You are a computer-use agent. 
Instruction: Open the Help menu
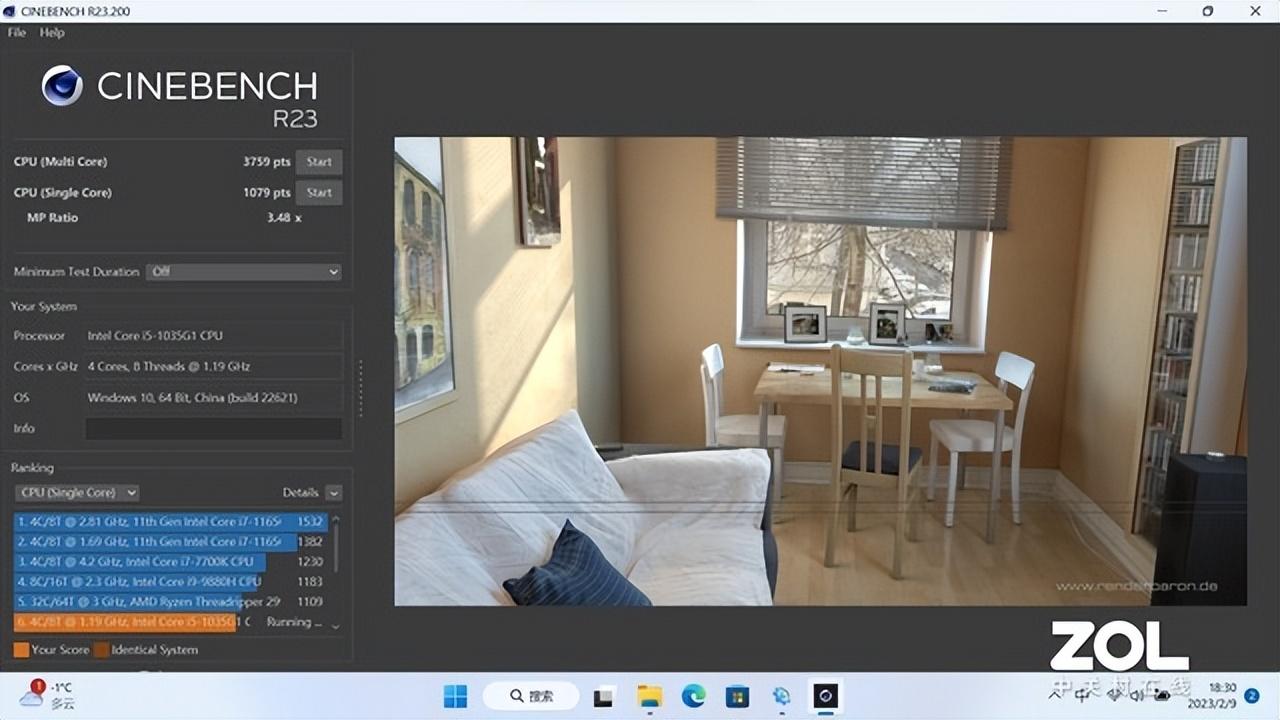(x=51, y=32)
